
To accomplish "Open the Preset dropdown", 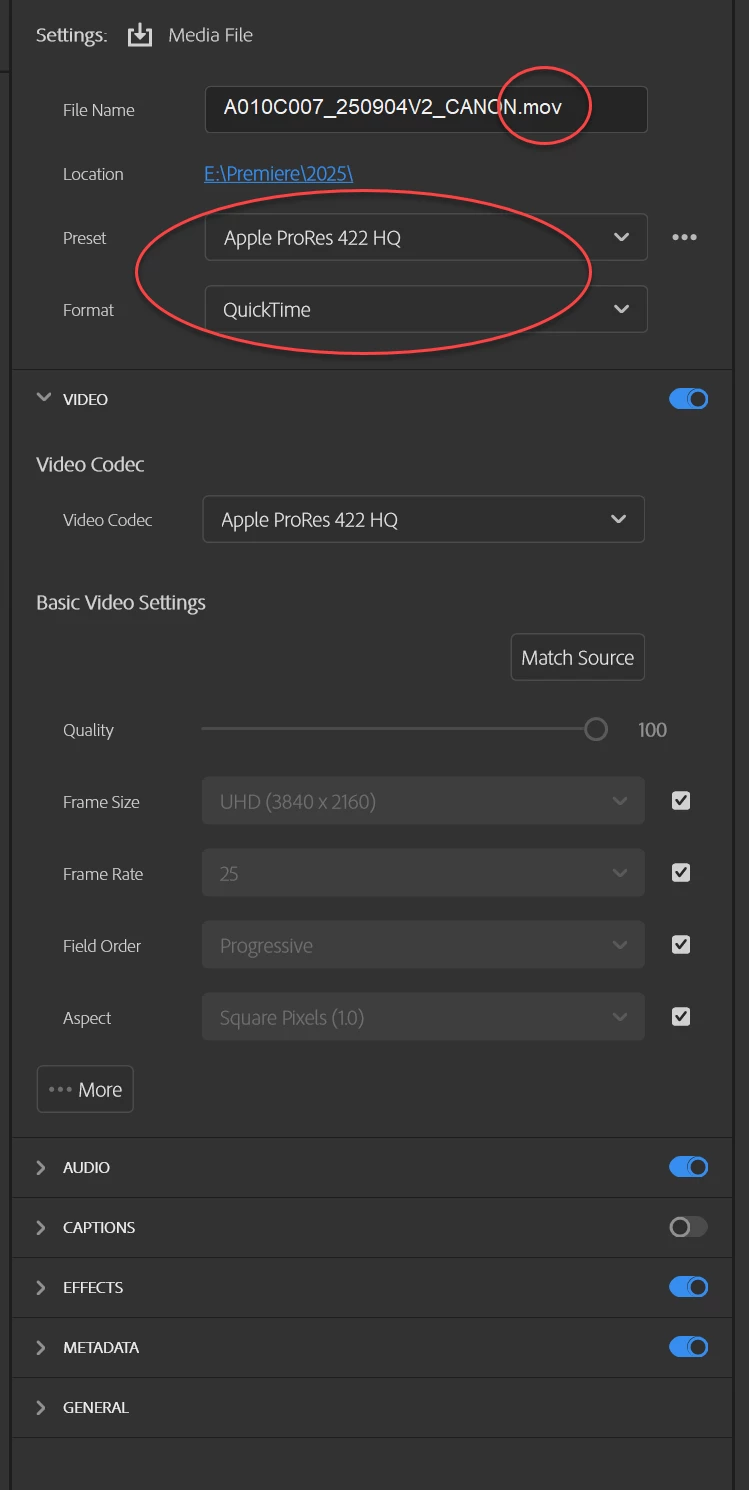I will 426,238.
